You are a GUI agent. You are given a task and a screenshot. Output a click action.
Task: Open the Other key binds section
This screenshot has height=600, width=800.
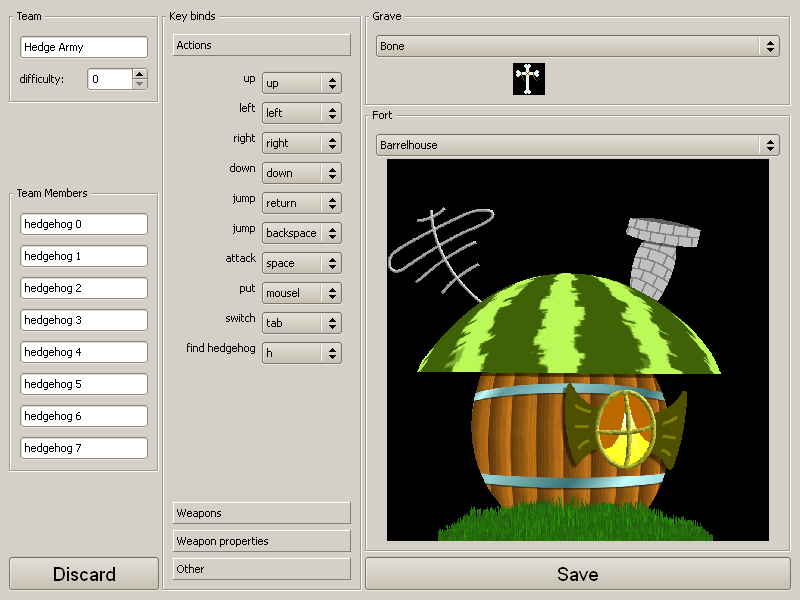(x=261, y=569)
